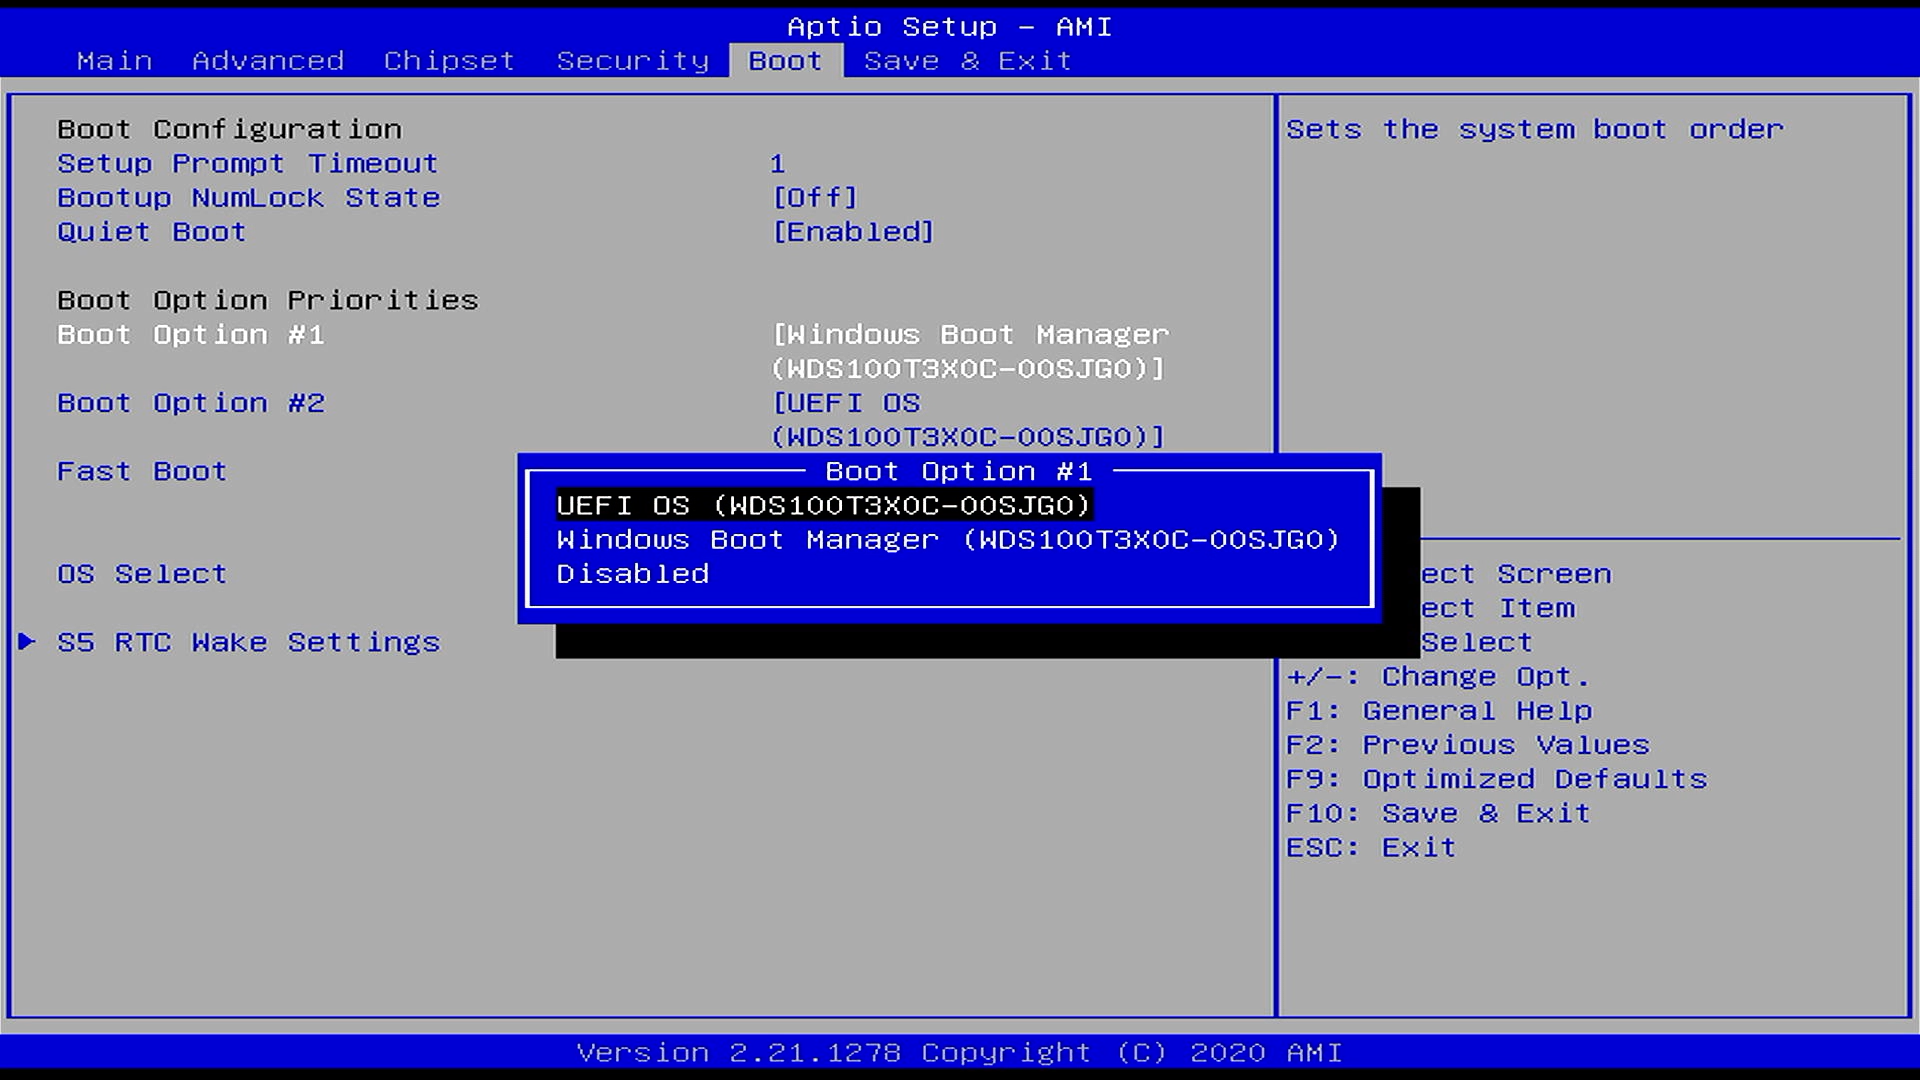Open S5 RTC Wake Settings submenu
Image resolution: width=1920 pixels, height=1080 pixels.
pyautogui.click(x=248, y=642)
